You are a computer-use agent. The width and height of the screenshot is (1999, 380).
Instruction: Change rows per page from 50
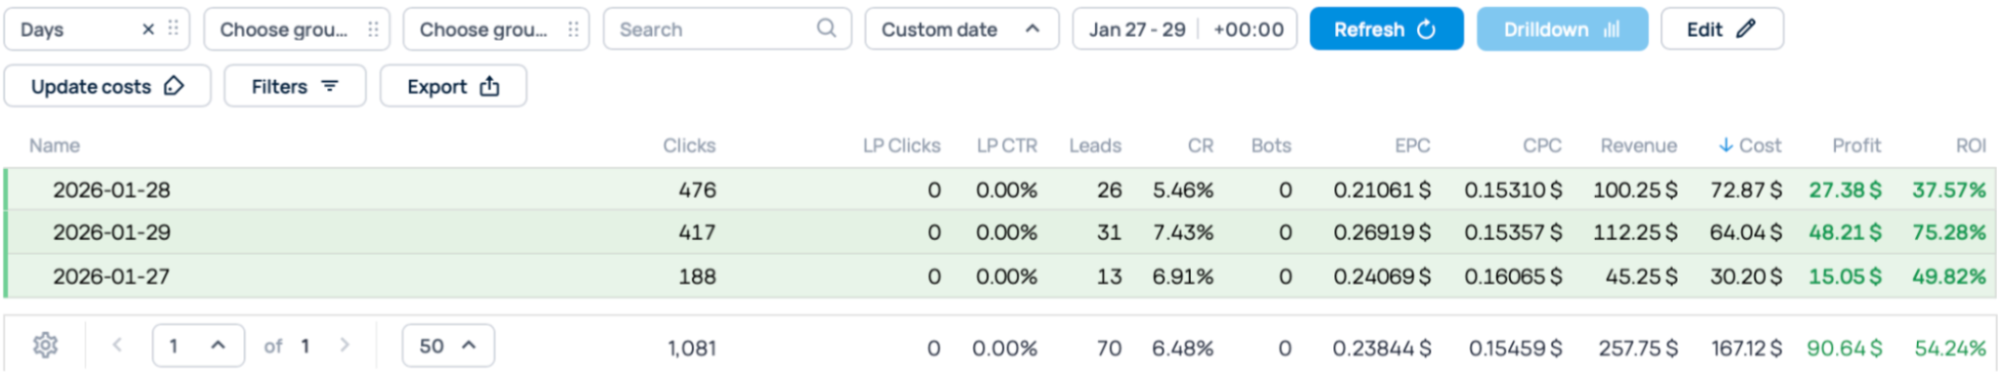click(448, 345)
